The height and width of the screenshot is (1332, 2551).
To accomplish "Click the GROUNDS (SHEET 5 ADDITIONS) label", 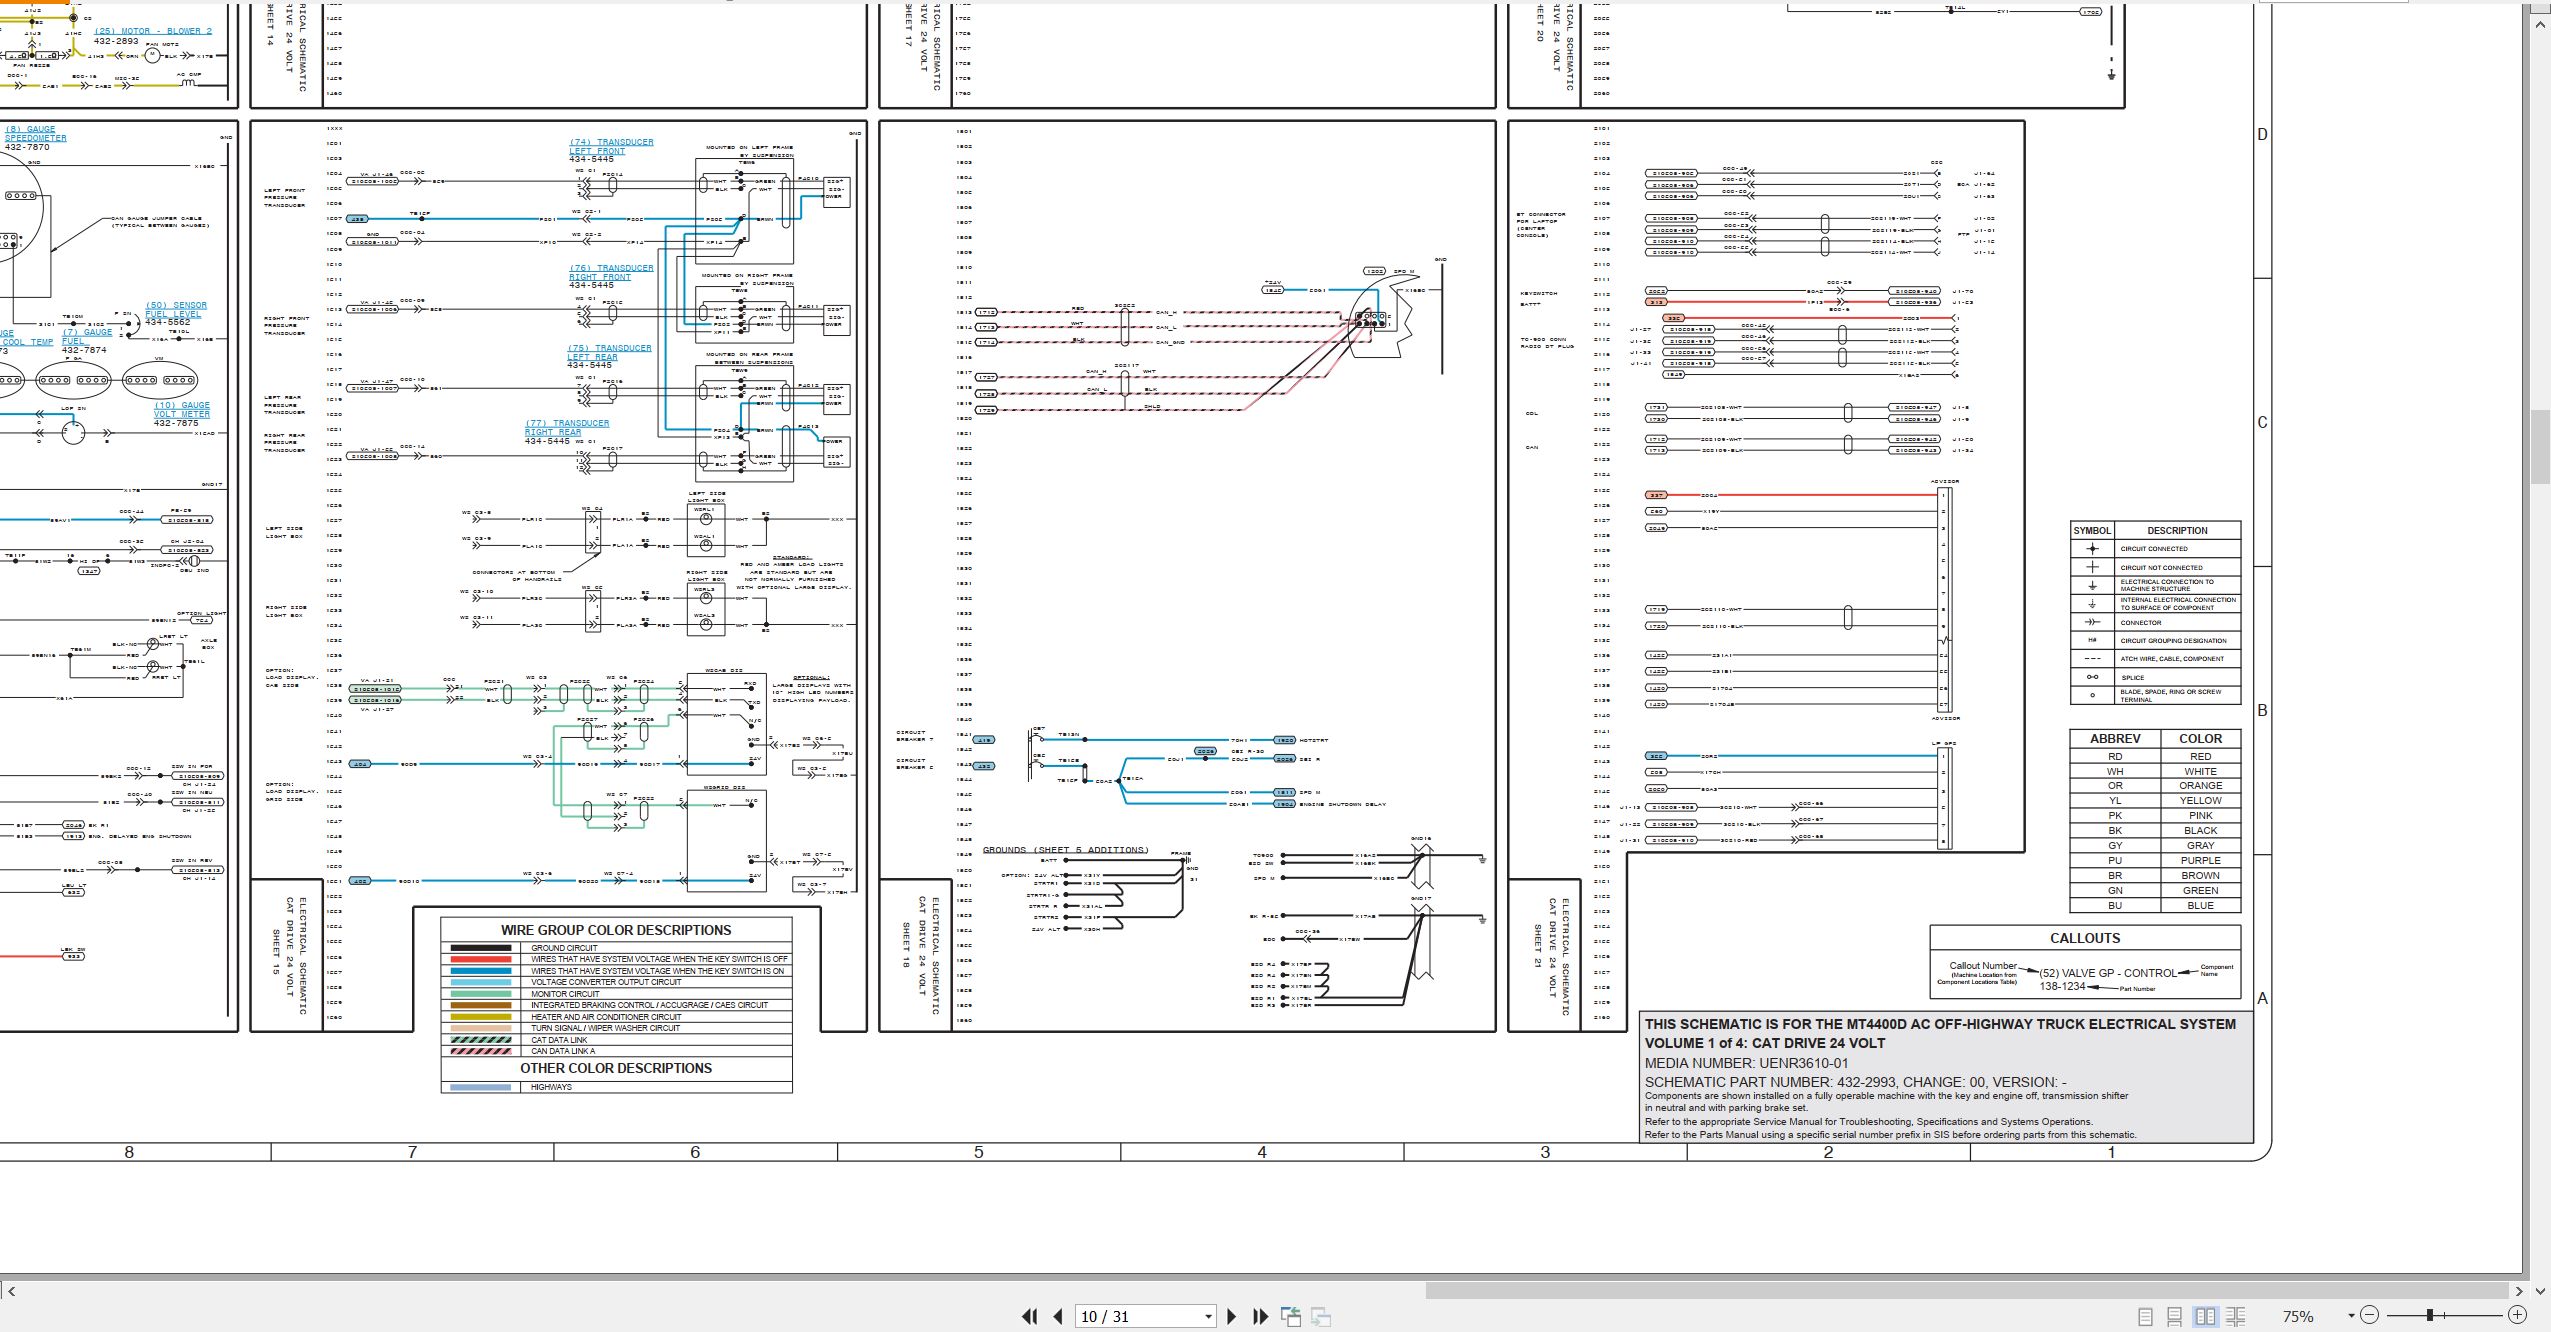I will pyautogui.click(x=1065, y=850).
